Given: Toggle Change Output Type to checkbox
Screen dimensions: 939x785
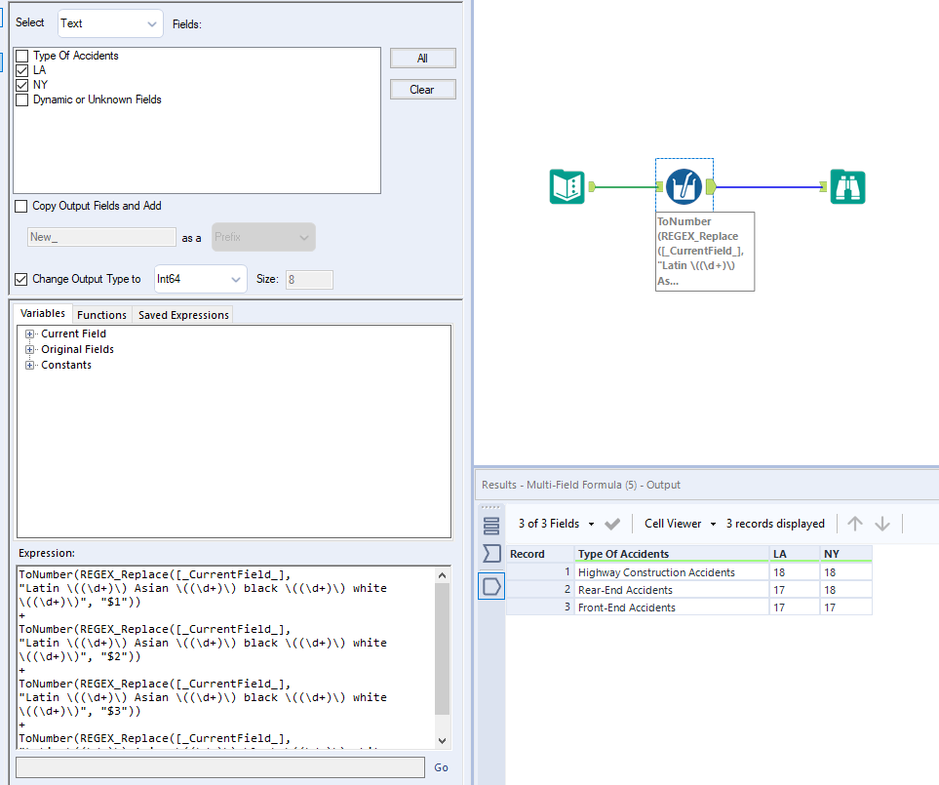Looking at the screenshot, I should 21,279.
